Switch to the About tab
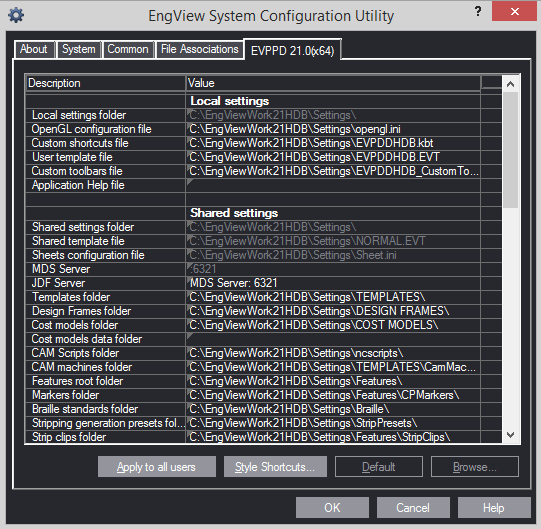The image size is (541, 529). point(34,49)
